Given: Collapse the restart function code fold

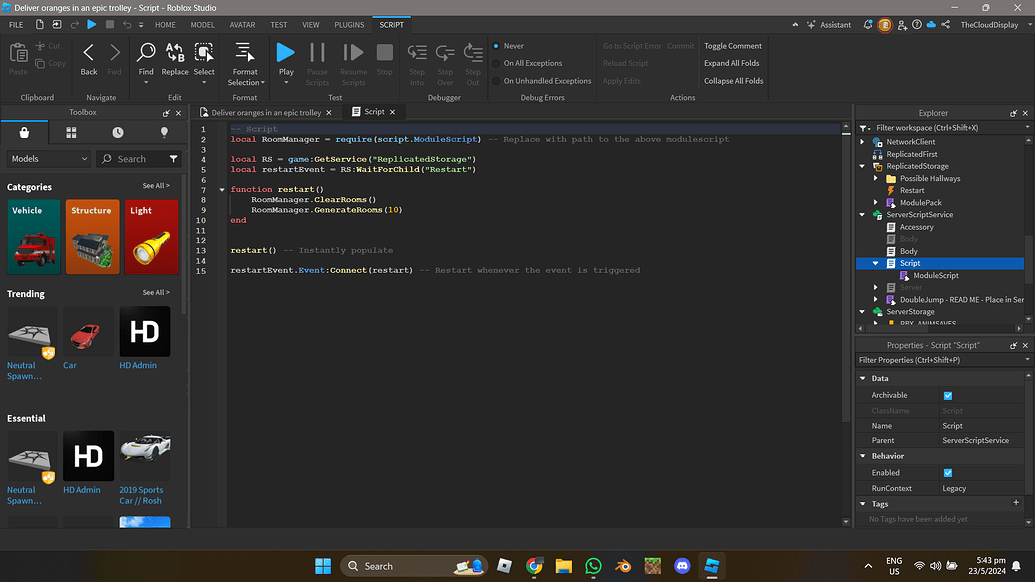Looking at the screenshot, I should click(x=222, y=189).
